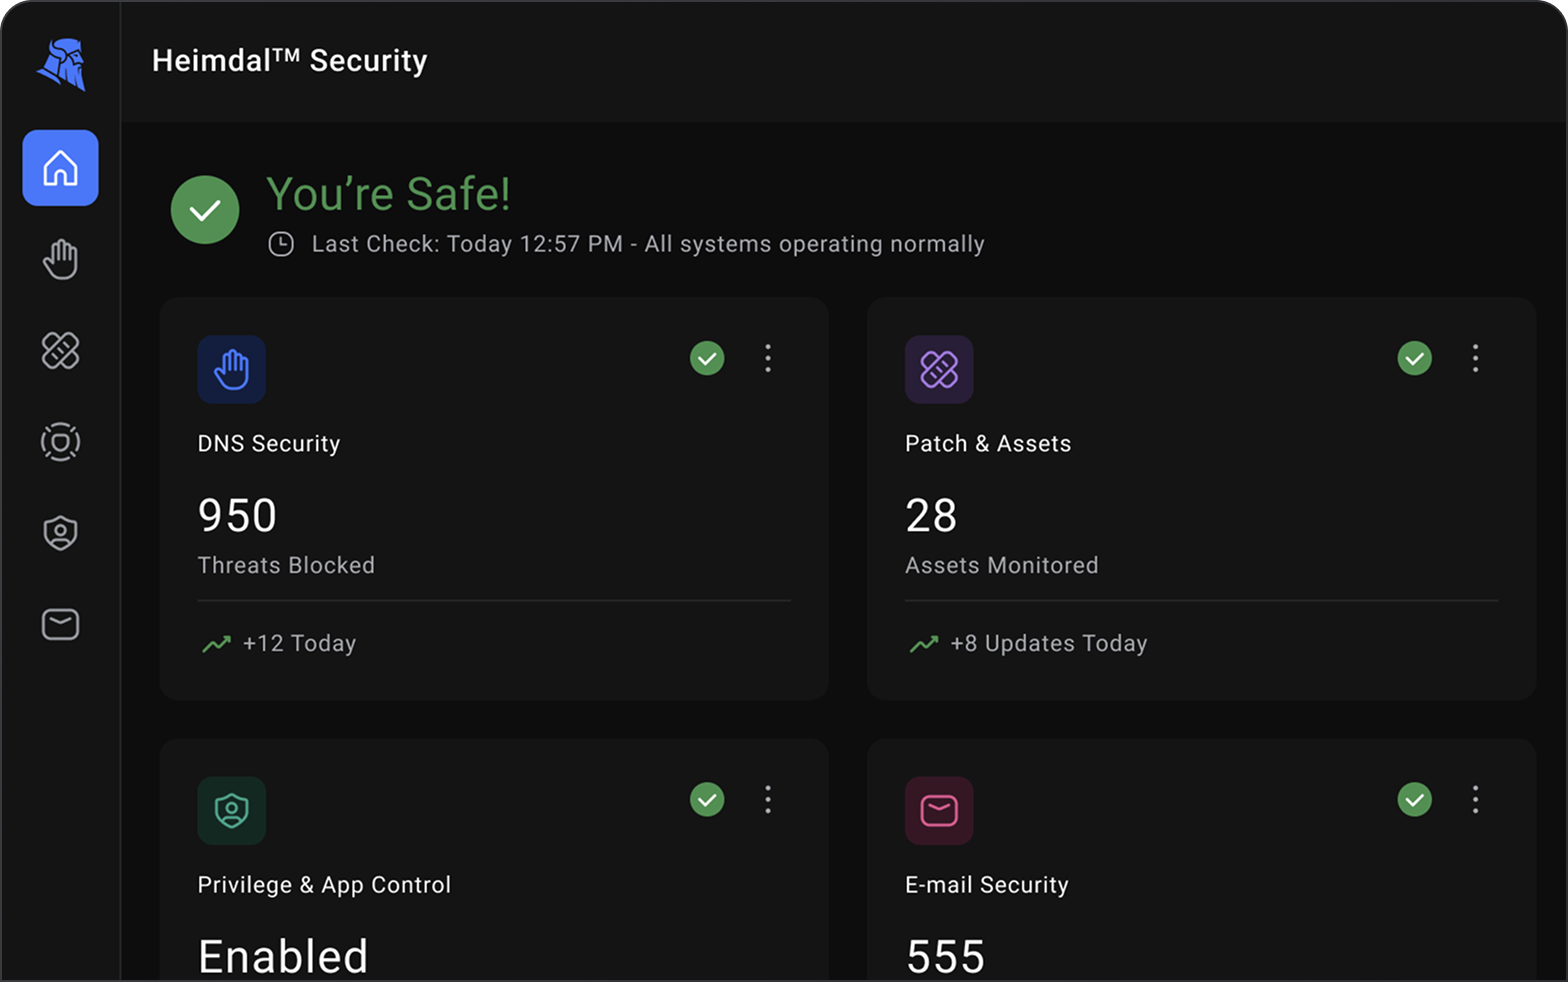Click the large green You're Safe checkmark

coord(205,210)
